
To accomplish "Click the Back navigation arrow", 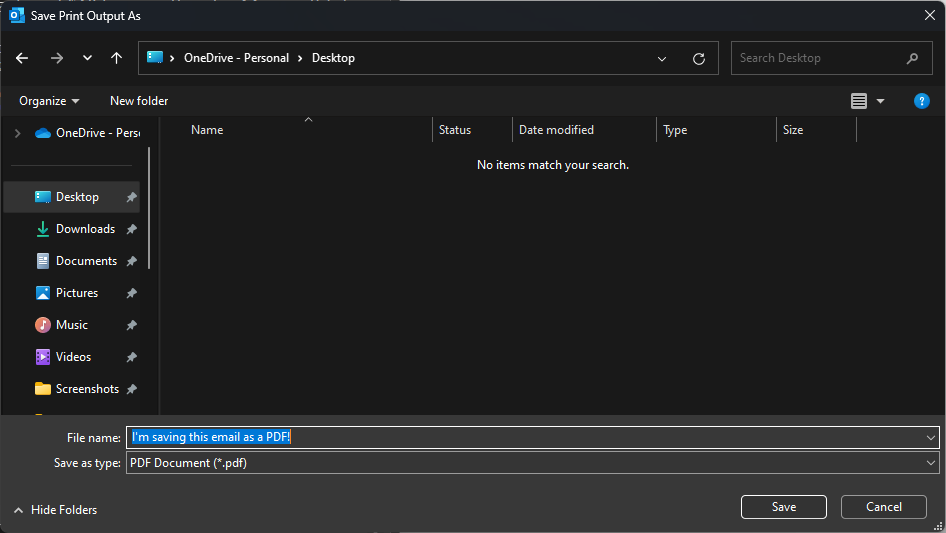I will tap(22, 58).
